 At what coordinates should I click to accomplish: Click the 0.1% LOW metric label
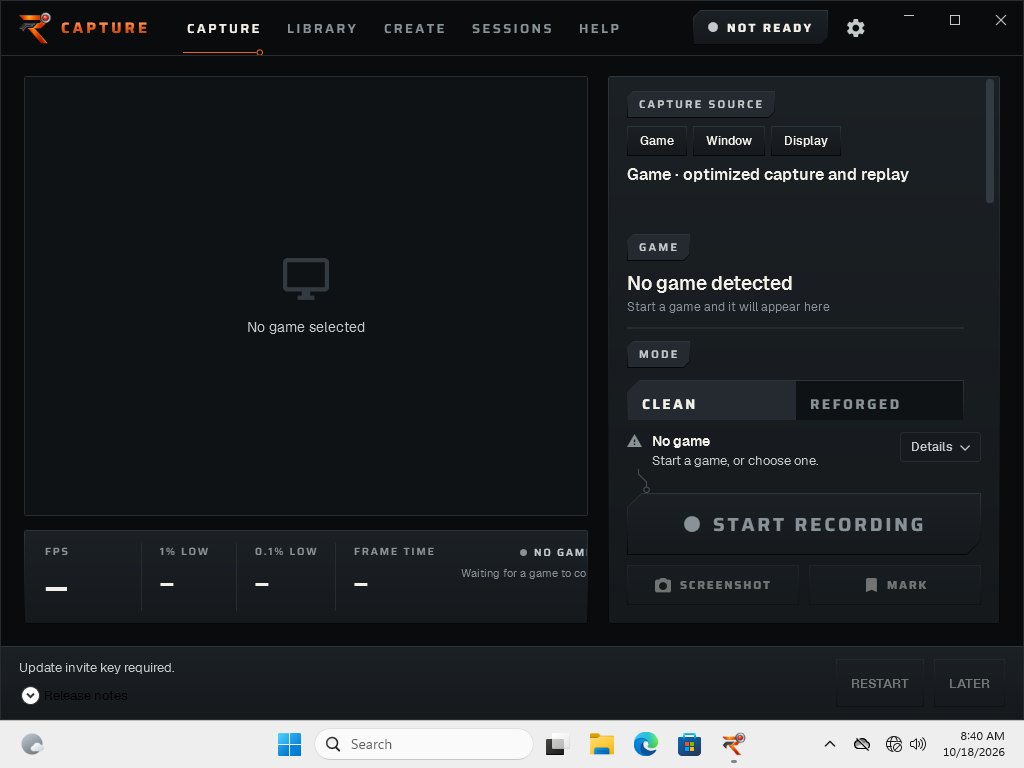(286, 552)
